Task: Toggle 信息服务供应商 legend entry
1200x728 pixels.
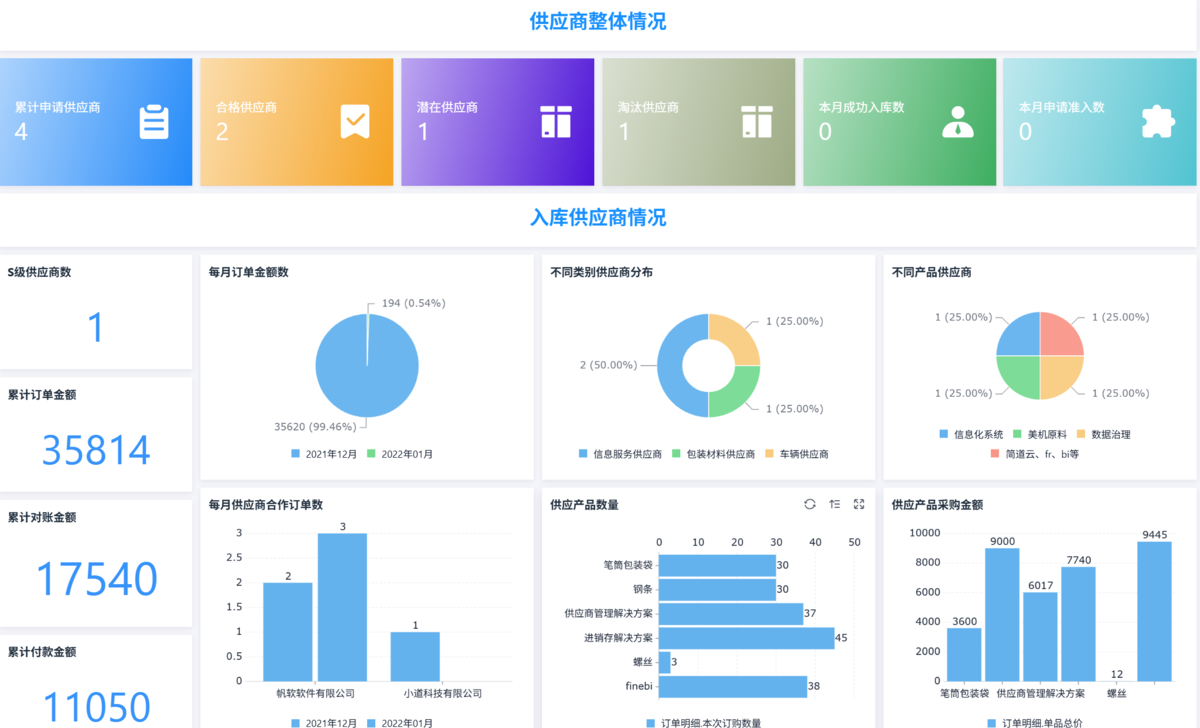Action: coord(620,454)
